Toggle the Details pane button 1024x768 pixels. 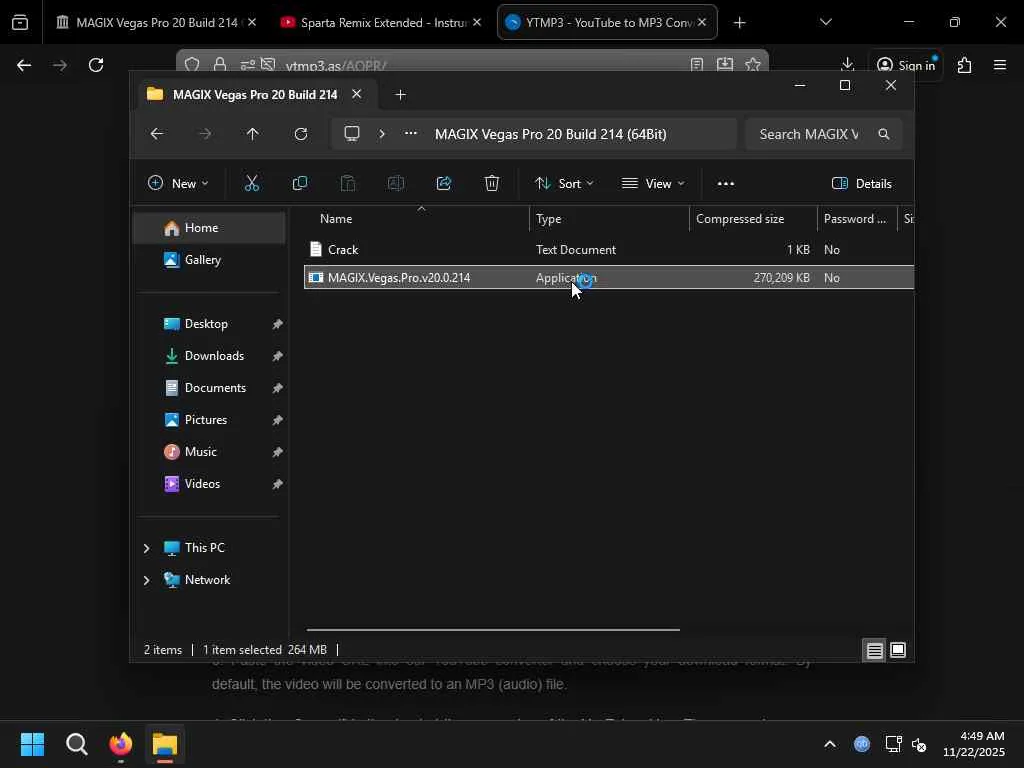pyautogui.click(x=861, y=184)
